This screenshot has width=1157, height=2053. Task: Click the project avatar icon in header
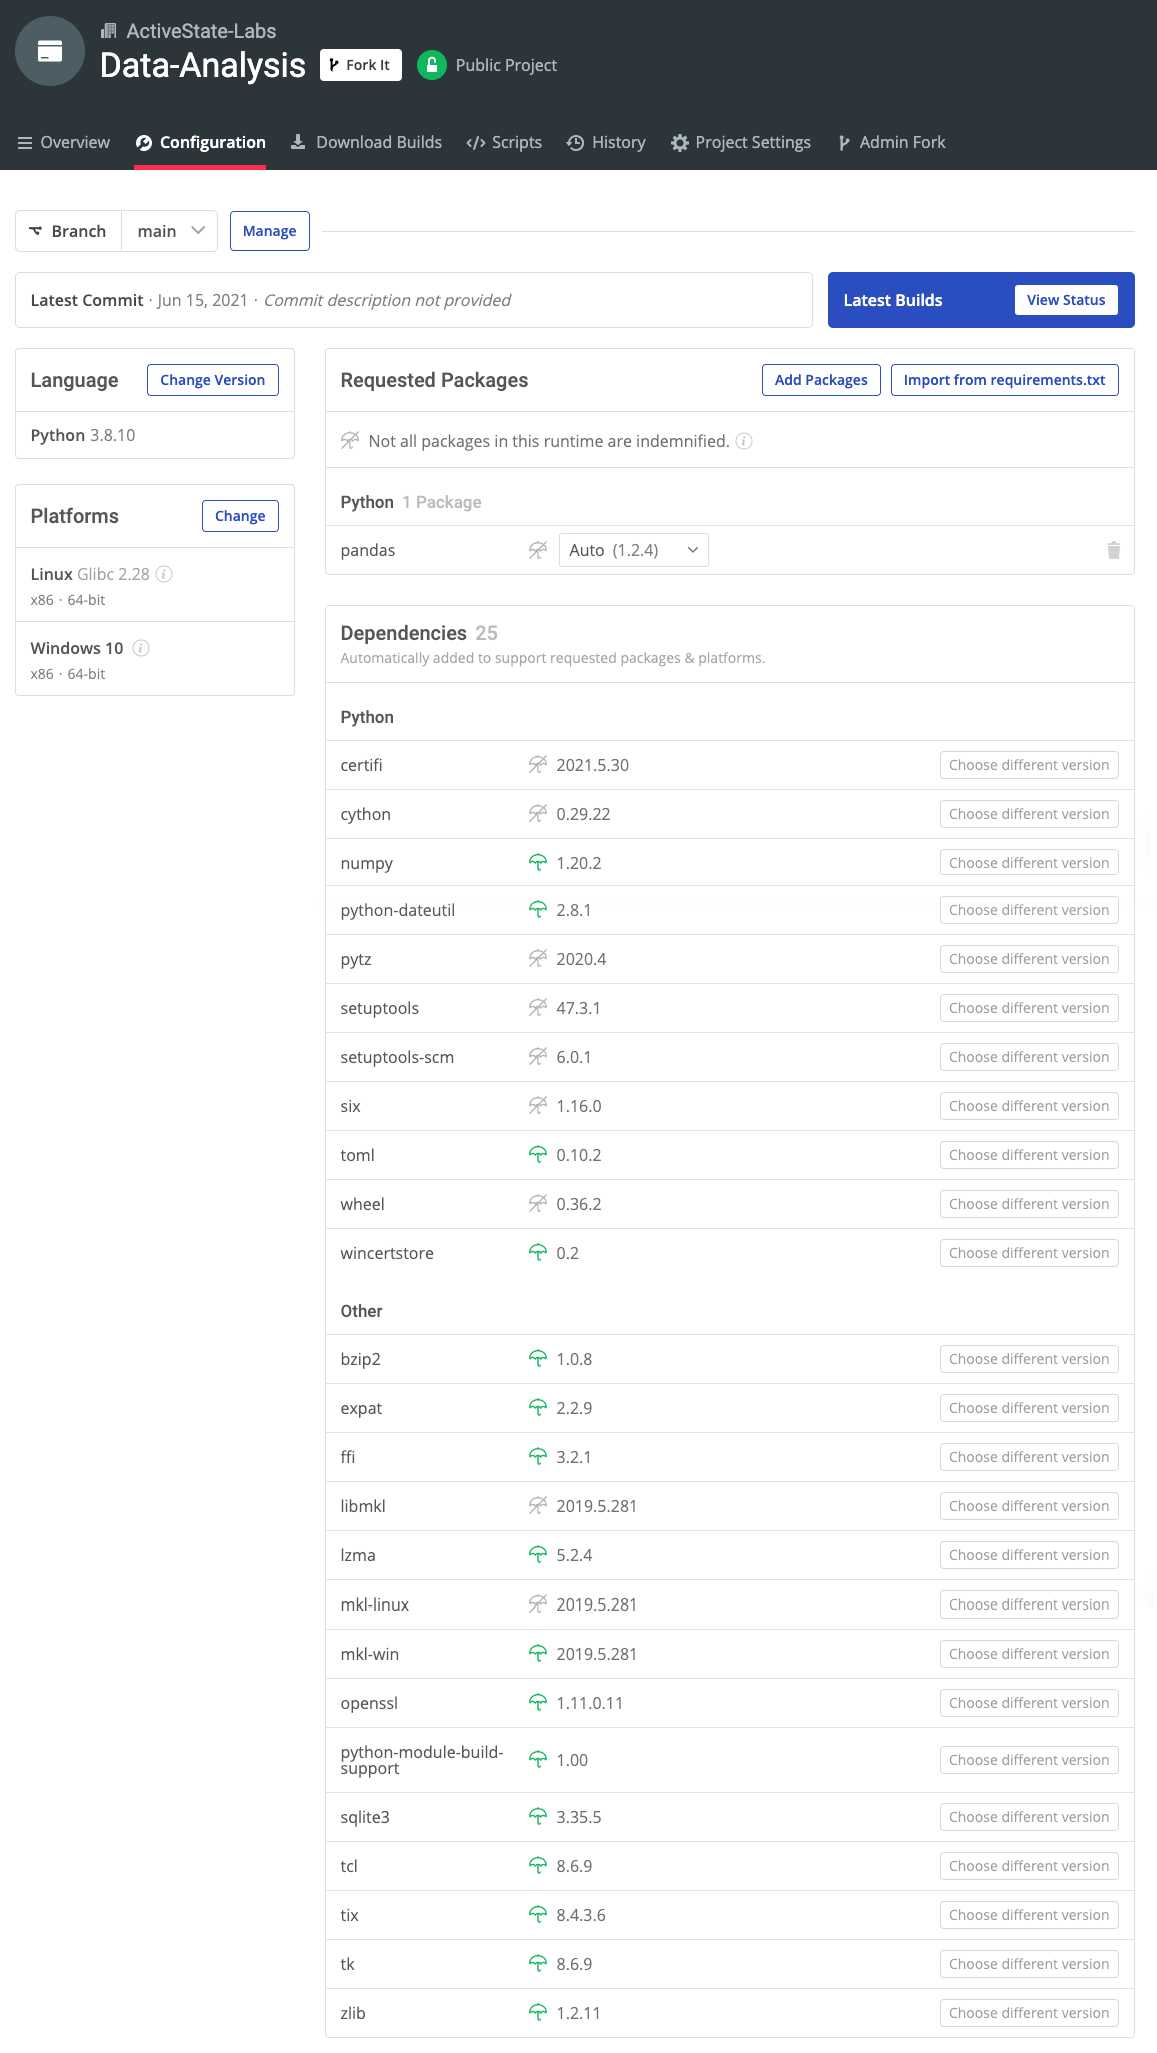click(x=50, y=51)
